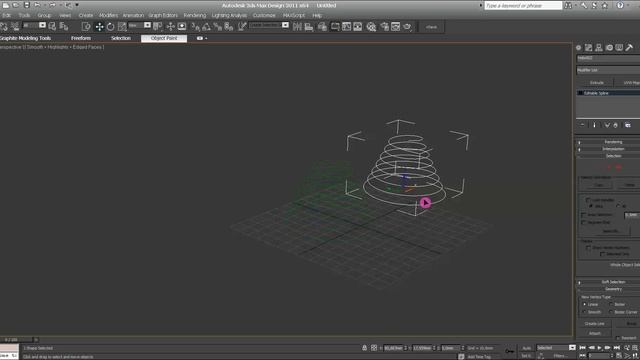Activate the Select and Move tool

tap(99, 27)
